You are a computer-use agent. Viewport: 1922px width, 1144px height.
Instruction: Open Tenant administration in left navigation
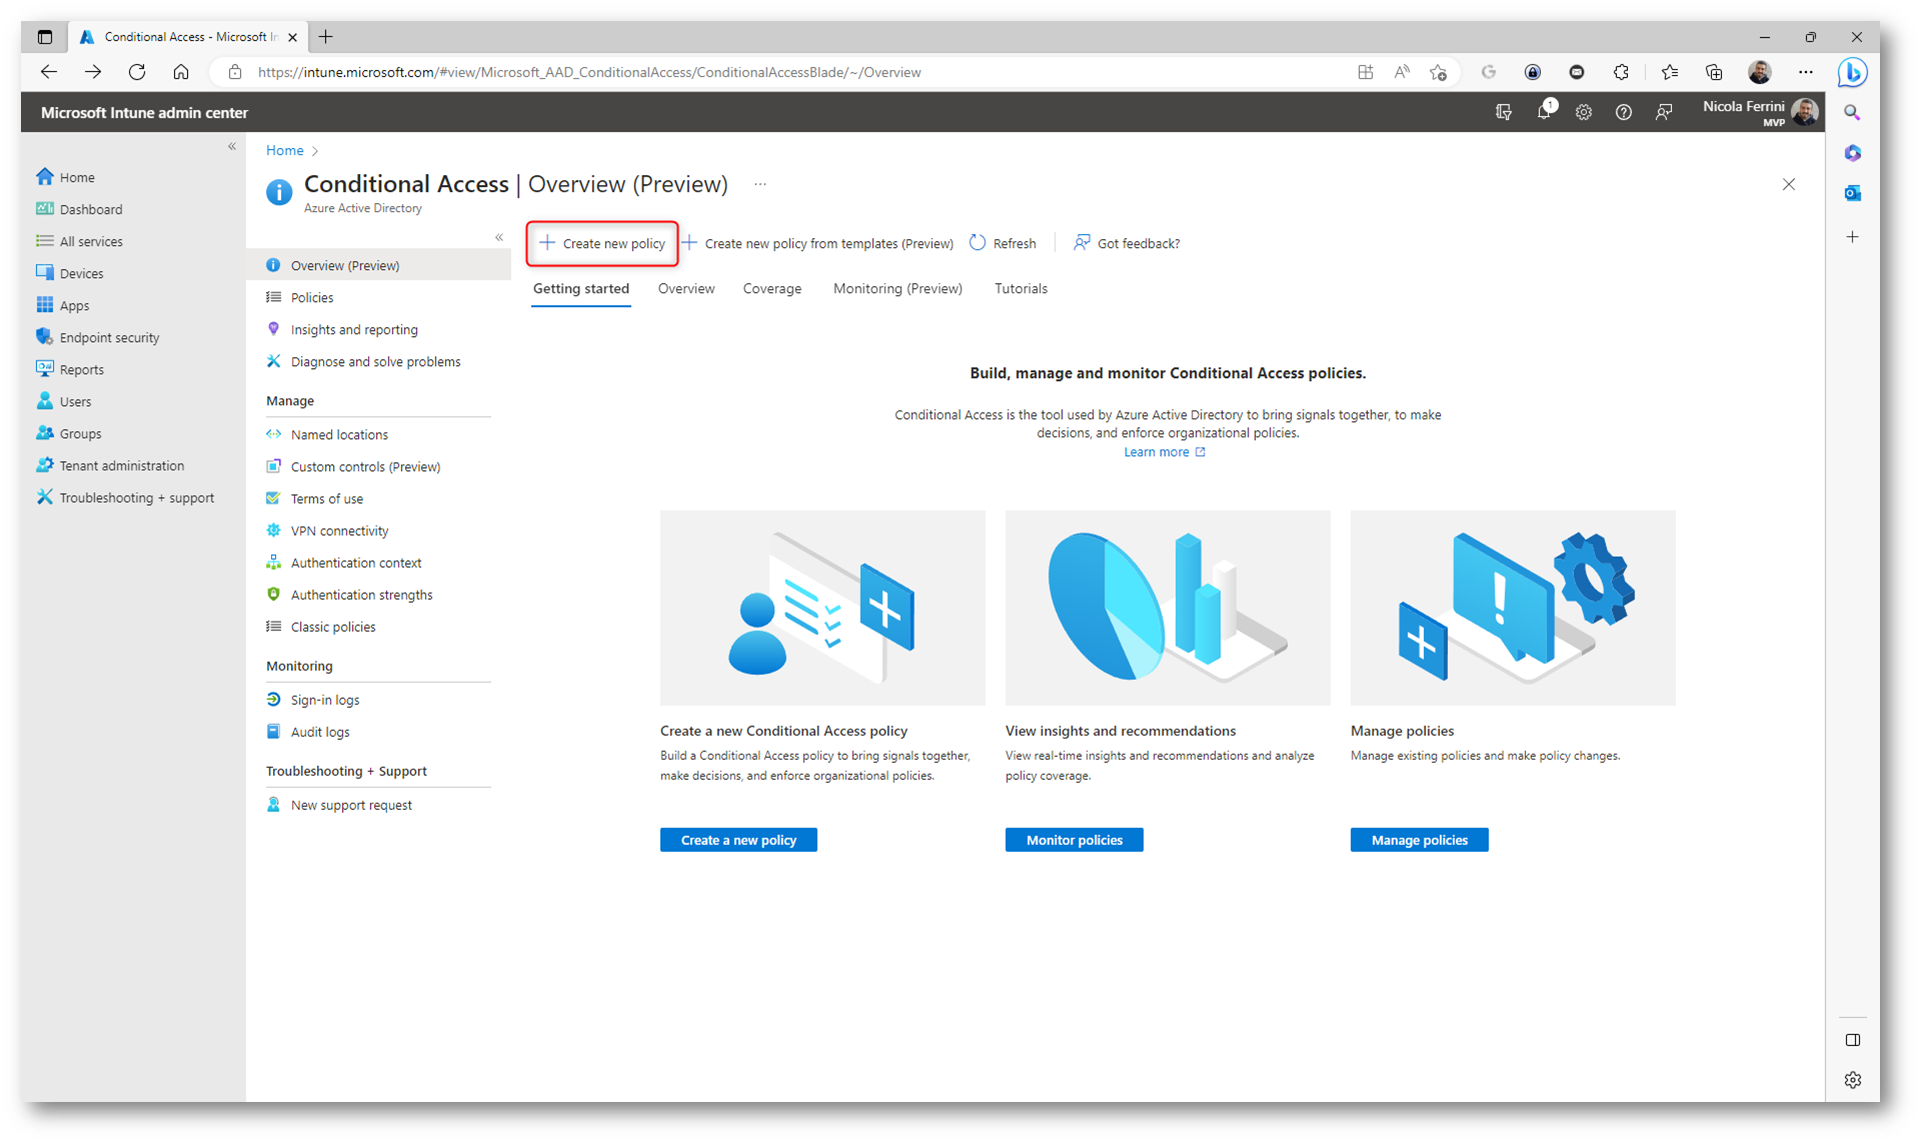[121, 466]
